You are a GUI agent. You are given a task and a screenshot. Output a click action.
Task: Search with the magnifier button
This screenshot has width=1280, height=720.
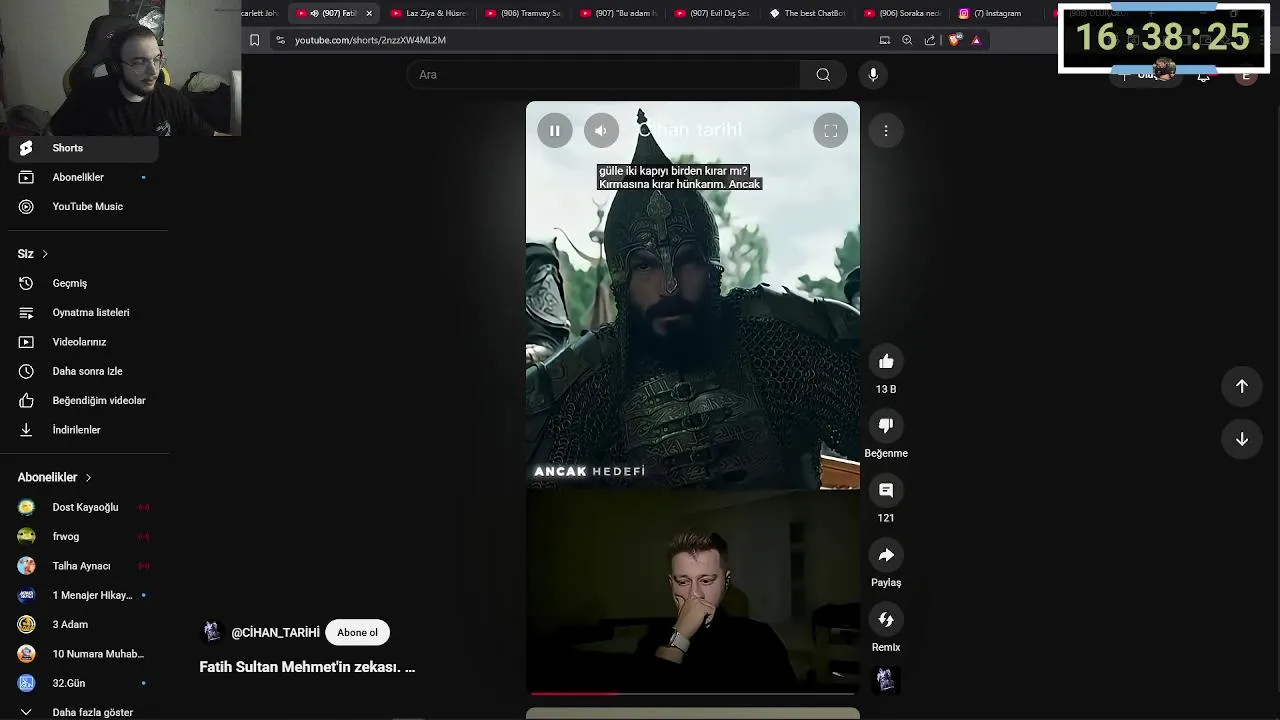coord(823,75)
